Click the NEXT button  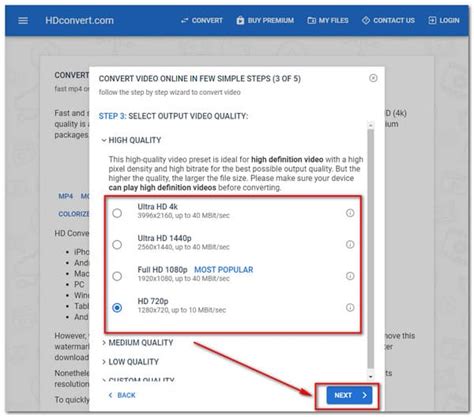tap(349, 395)
